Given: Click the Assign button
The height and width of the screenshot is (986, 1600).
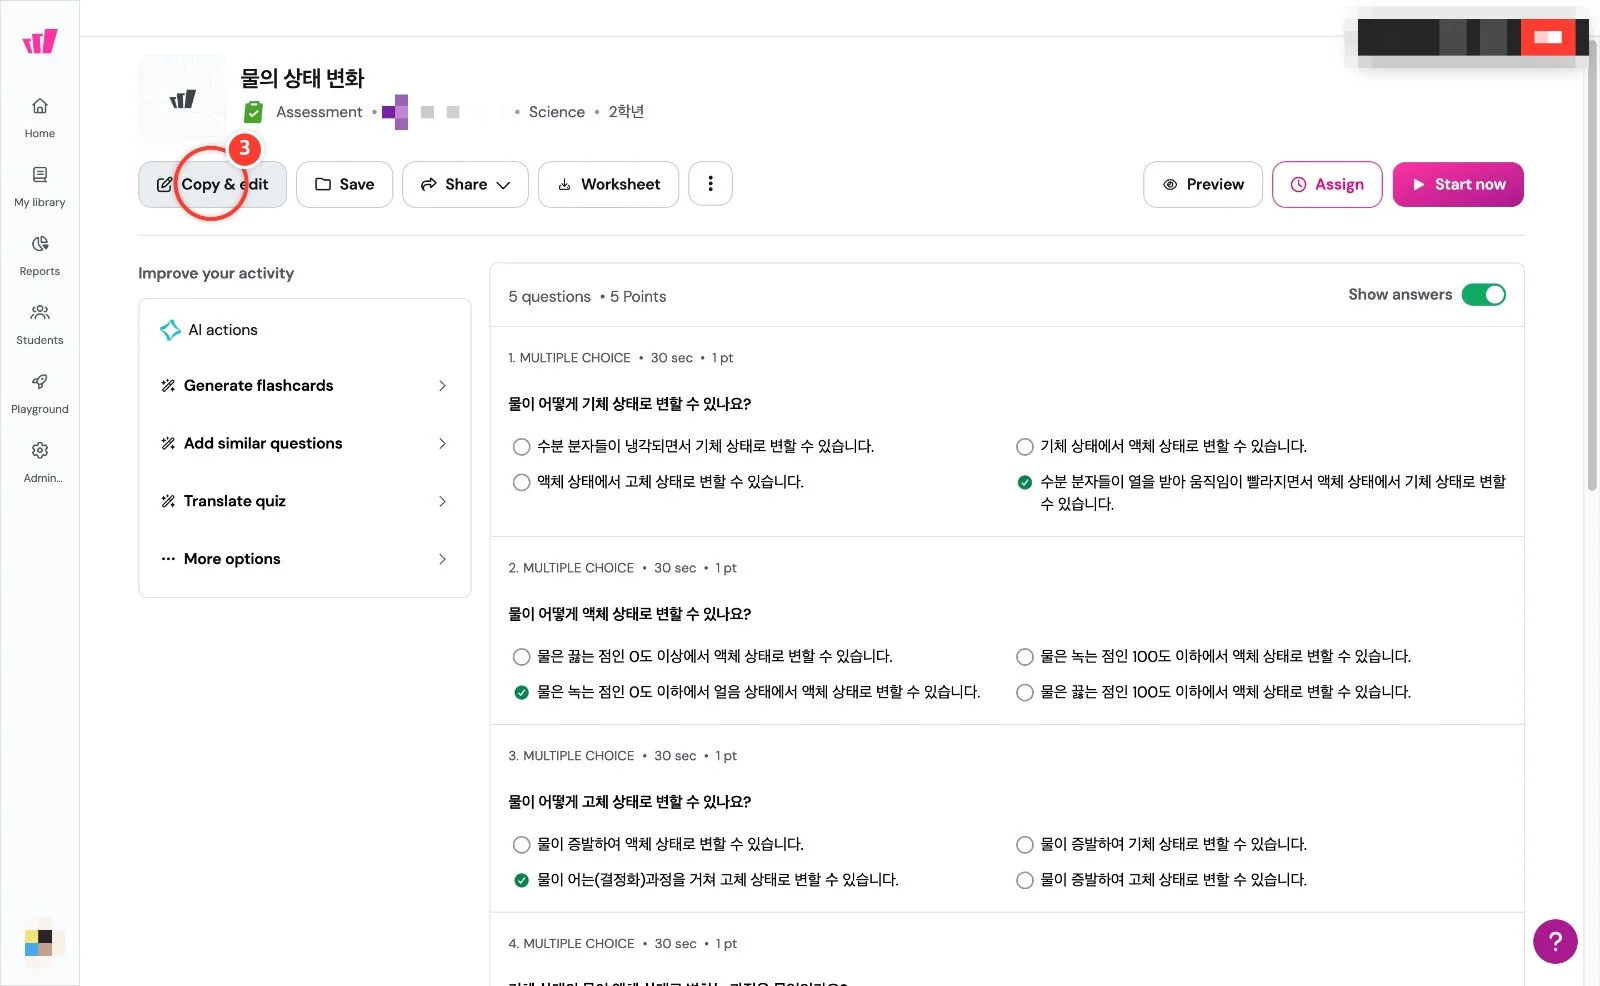Looking at the screenshot, I should 1327,184.
